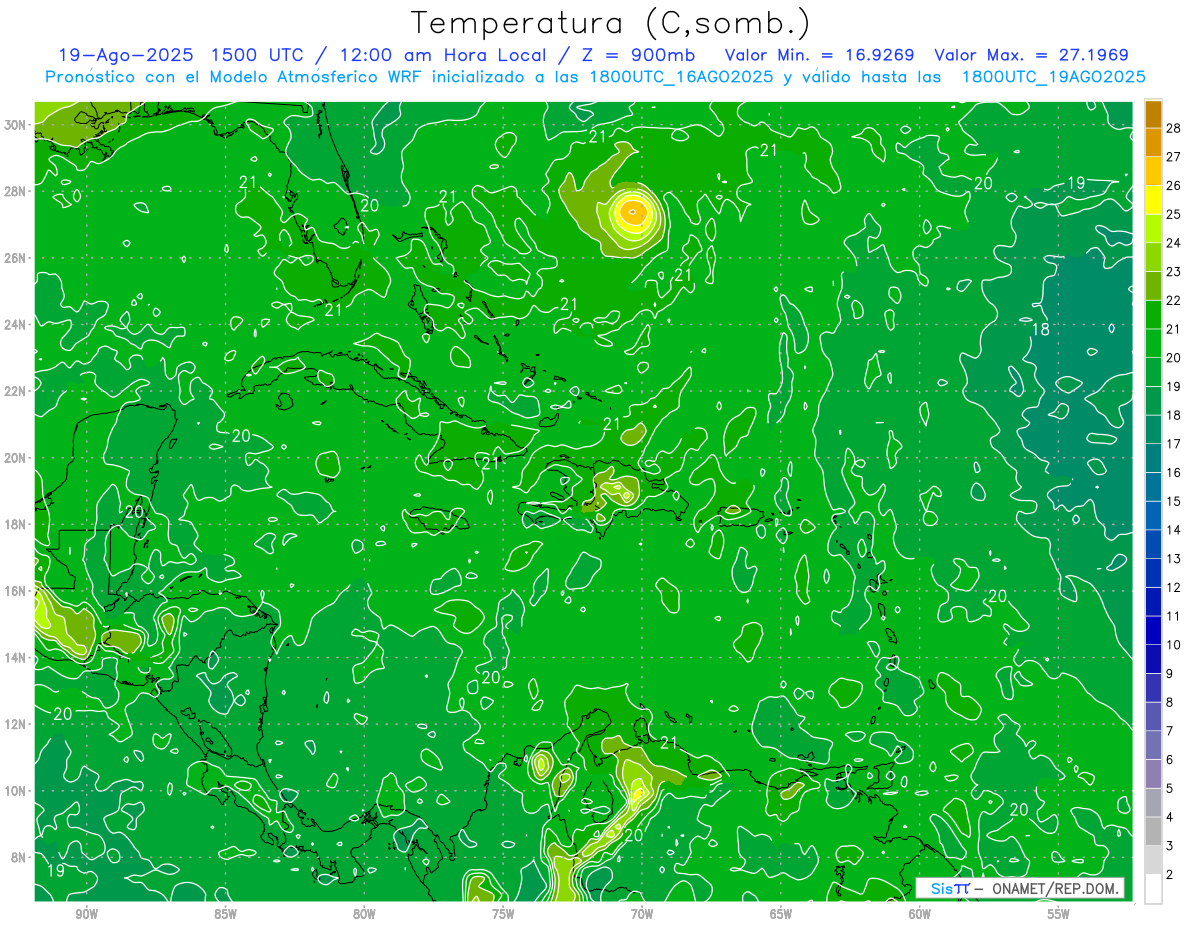
Task: Click the color scale label 15
Action: pos(1174,501)
